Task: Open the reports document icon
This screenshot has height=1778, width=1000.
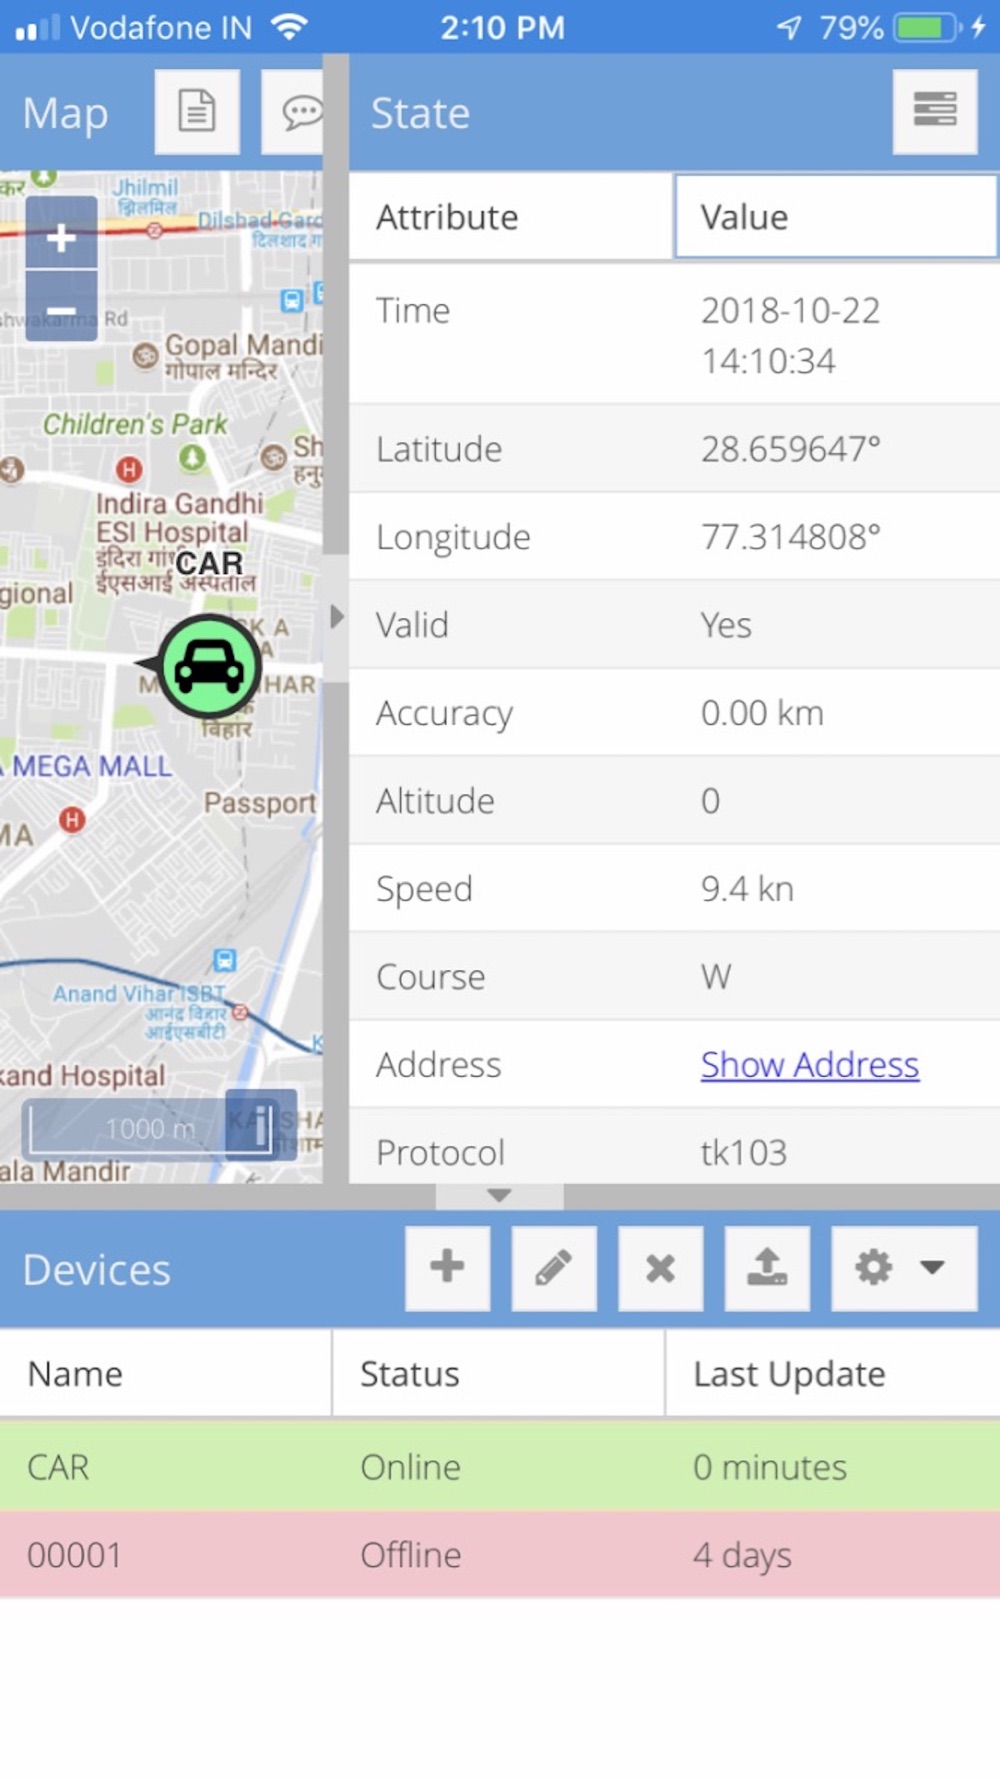Action: (197, 111)
